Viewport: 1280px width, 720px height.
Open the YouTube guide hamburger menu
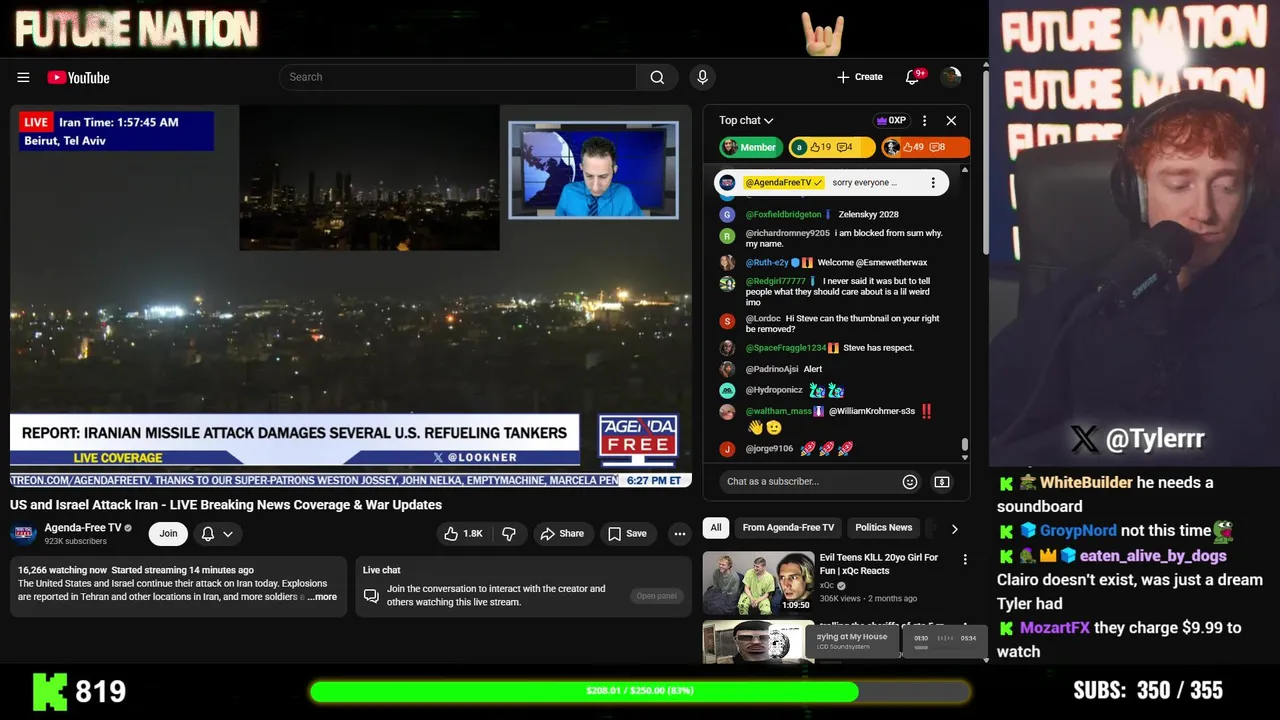[23, 77]
